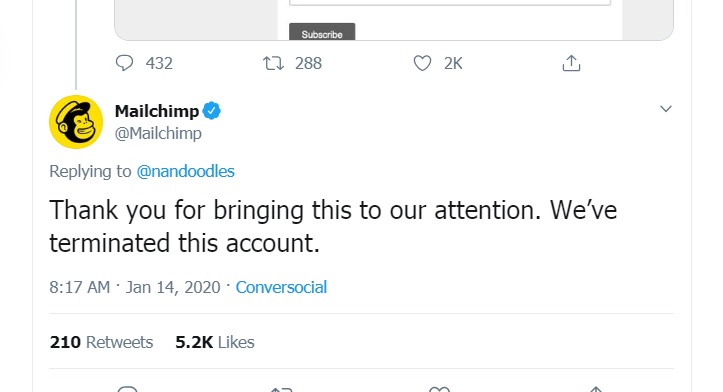Click the blue verified badge beside Mailchimp
Screen dimensions: 723x392
tap(212, 111)
